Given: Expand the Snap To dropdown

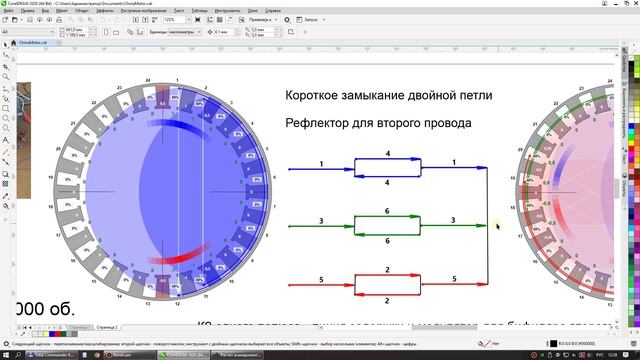Looking at the screenshot, I should coord(276,20).
